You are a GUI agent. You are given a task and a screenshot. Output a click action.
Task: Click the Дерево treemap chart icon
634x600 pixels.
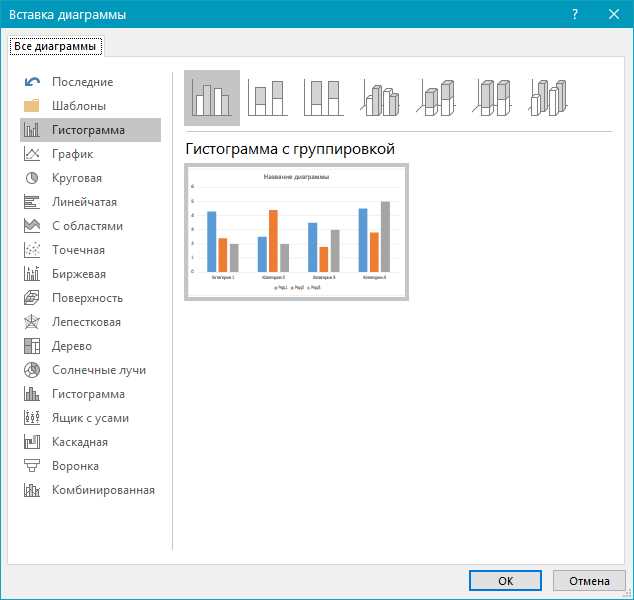coord(32,346)
